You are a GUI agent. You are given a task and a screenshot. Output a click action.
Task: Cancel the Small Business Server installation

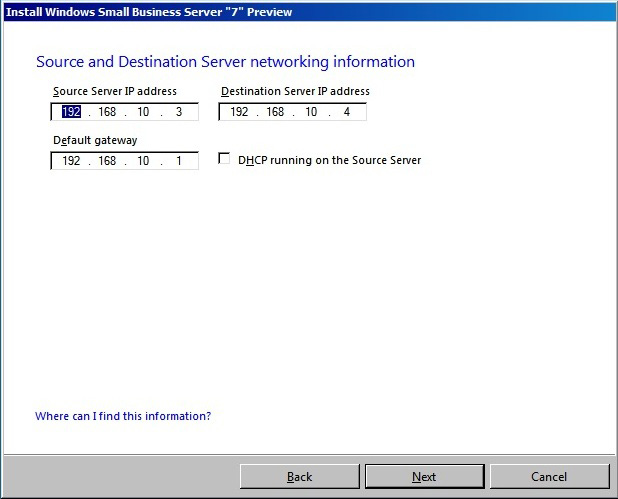549,477
